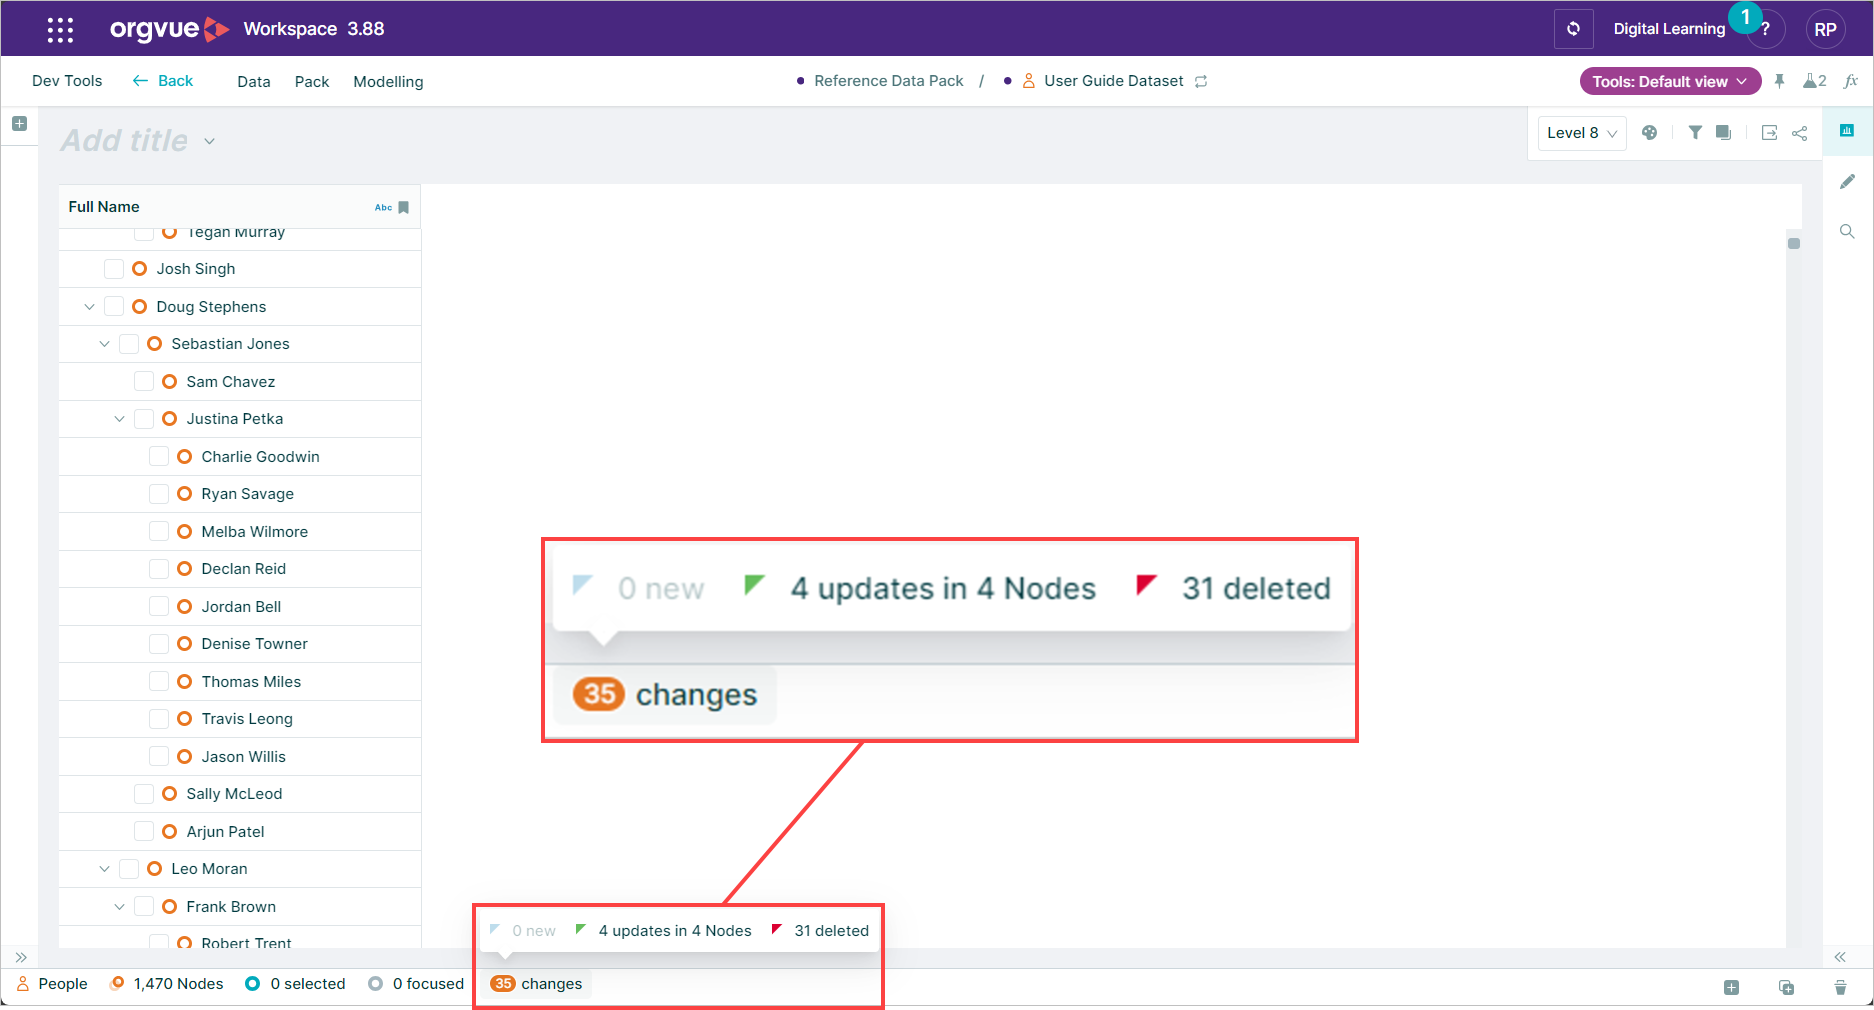Collapse the Sebastian Jones branch
1874x1010 pixels.
click(x=104, y=344)
